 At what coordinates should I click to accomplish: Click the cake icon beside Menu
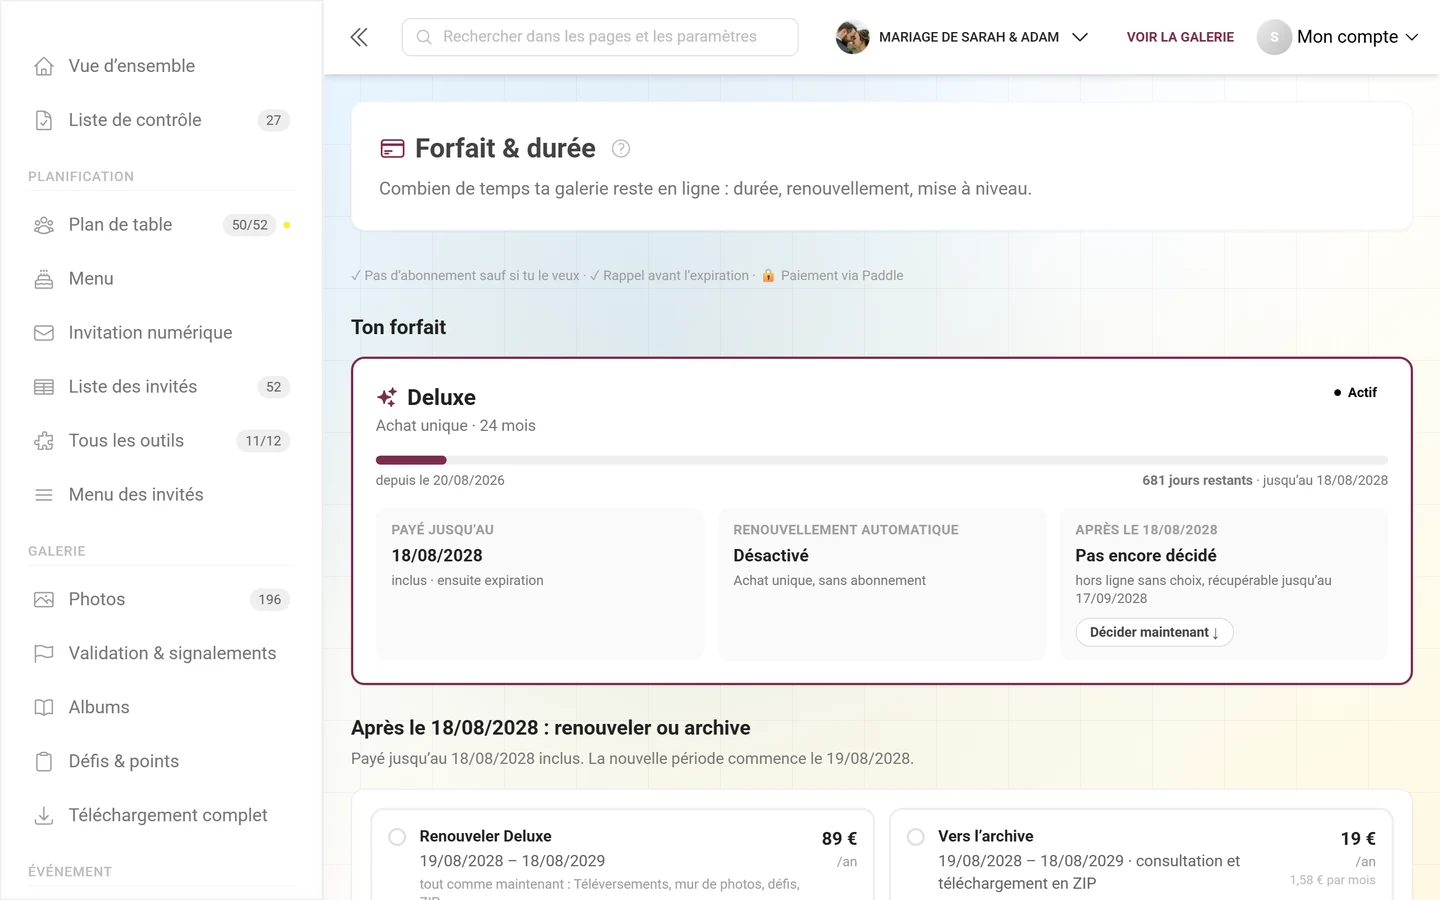coord(44,279)
